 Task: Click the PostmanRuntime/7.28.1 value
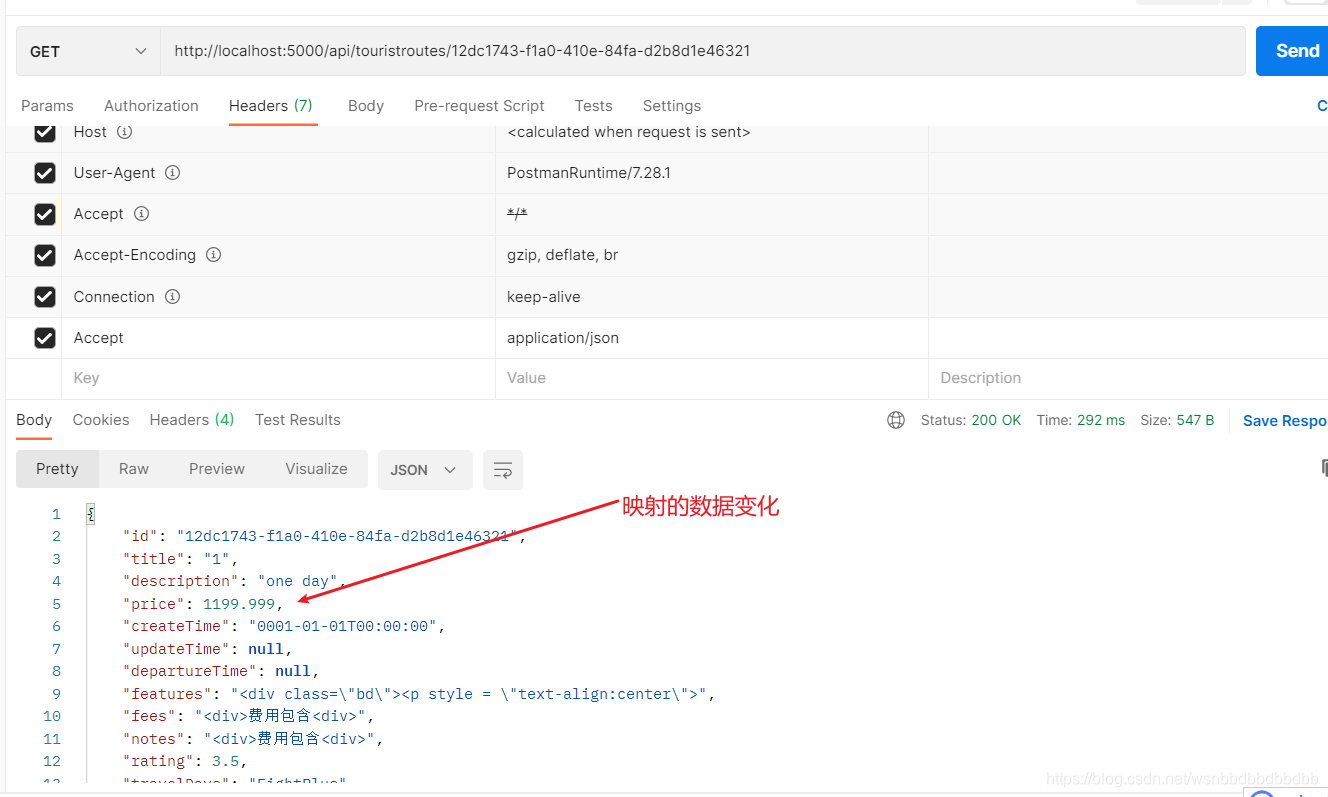tap(589, 173)
